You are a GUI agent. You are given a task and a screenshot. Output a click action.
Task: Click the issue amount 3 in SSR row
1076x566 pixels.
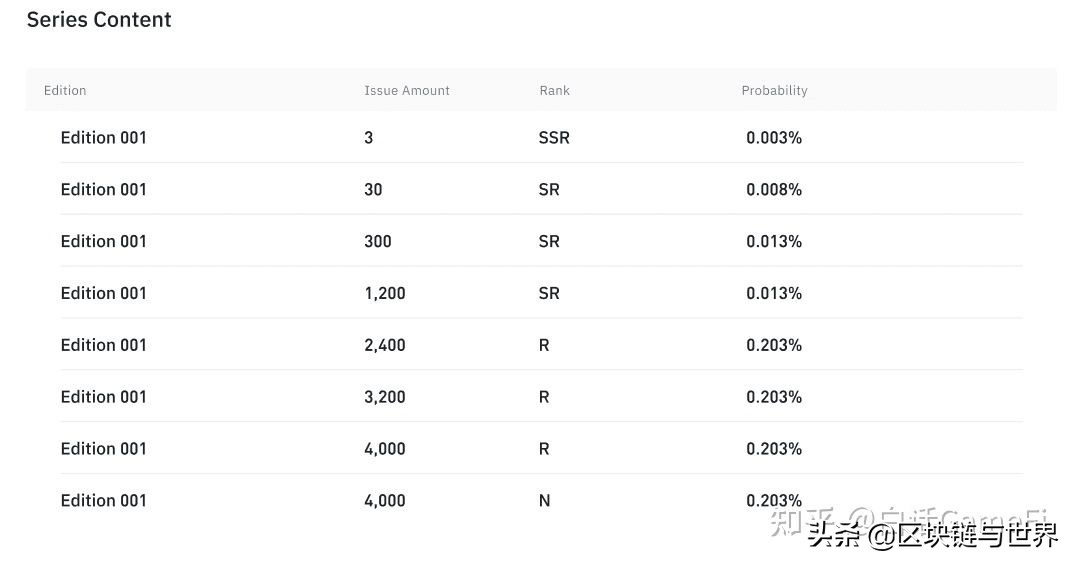[369, 138]
